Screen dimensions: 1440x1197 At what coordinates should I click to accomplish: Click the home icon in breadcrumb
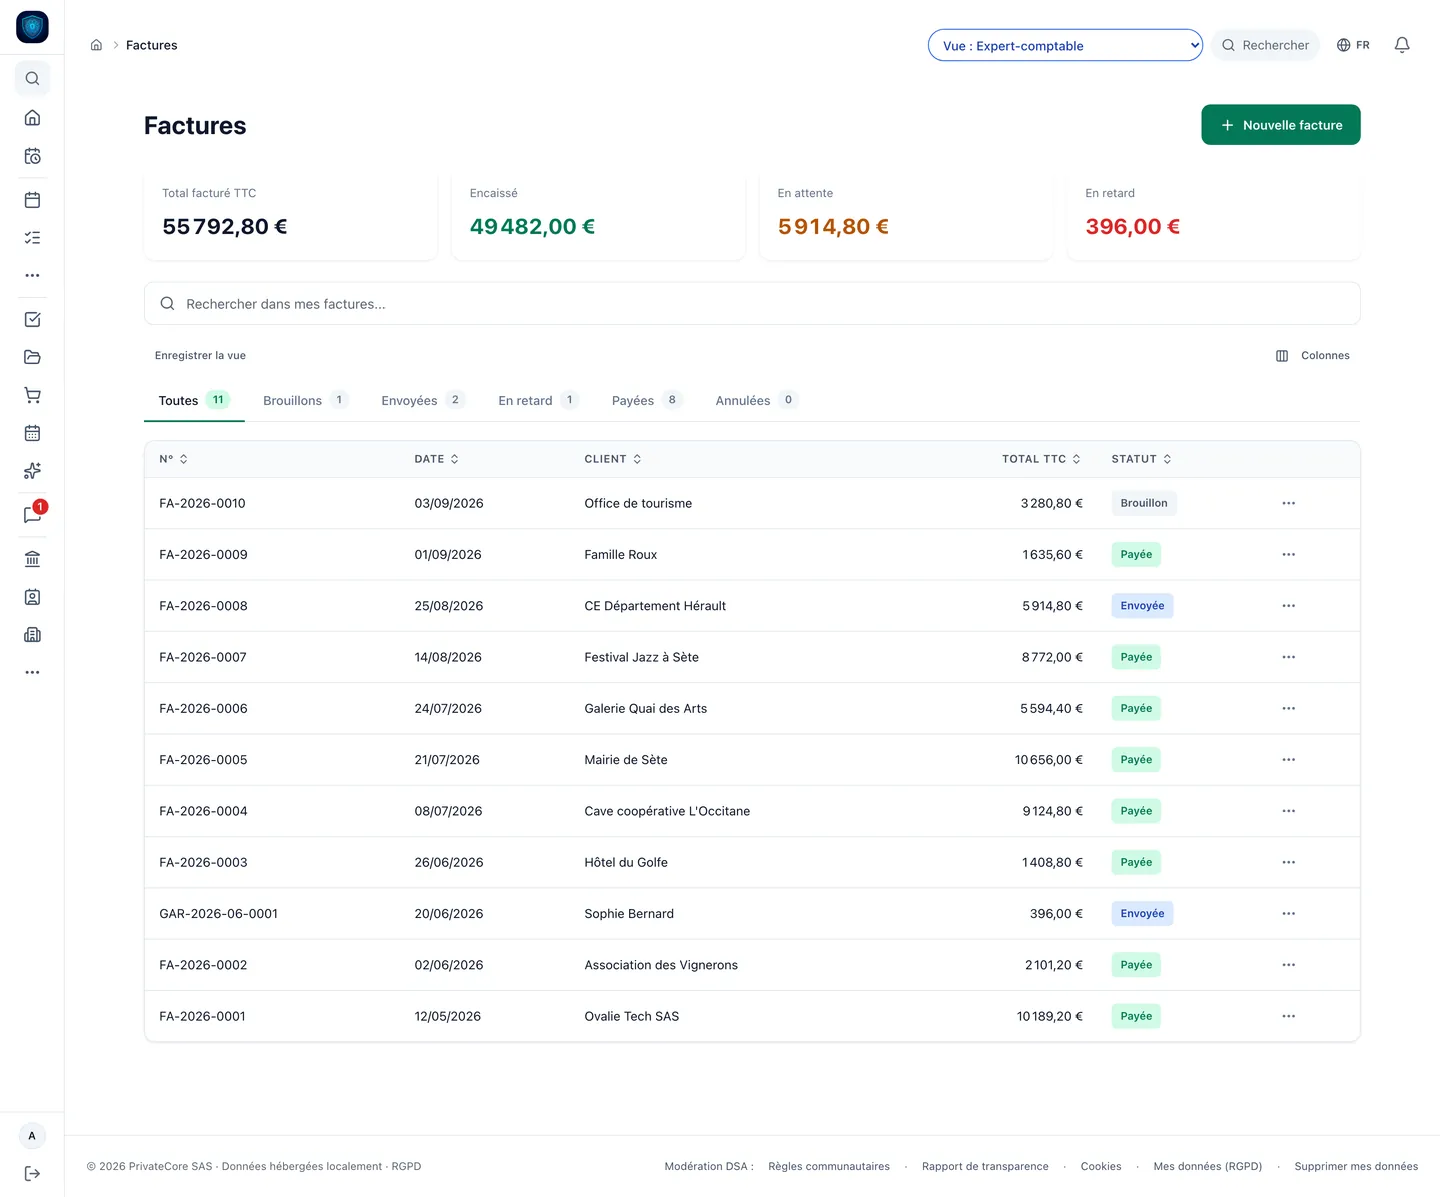point(96,45)
